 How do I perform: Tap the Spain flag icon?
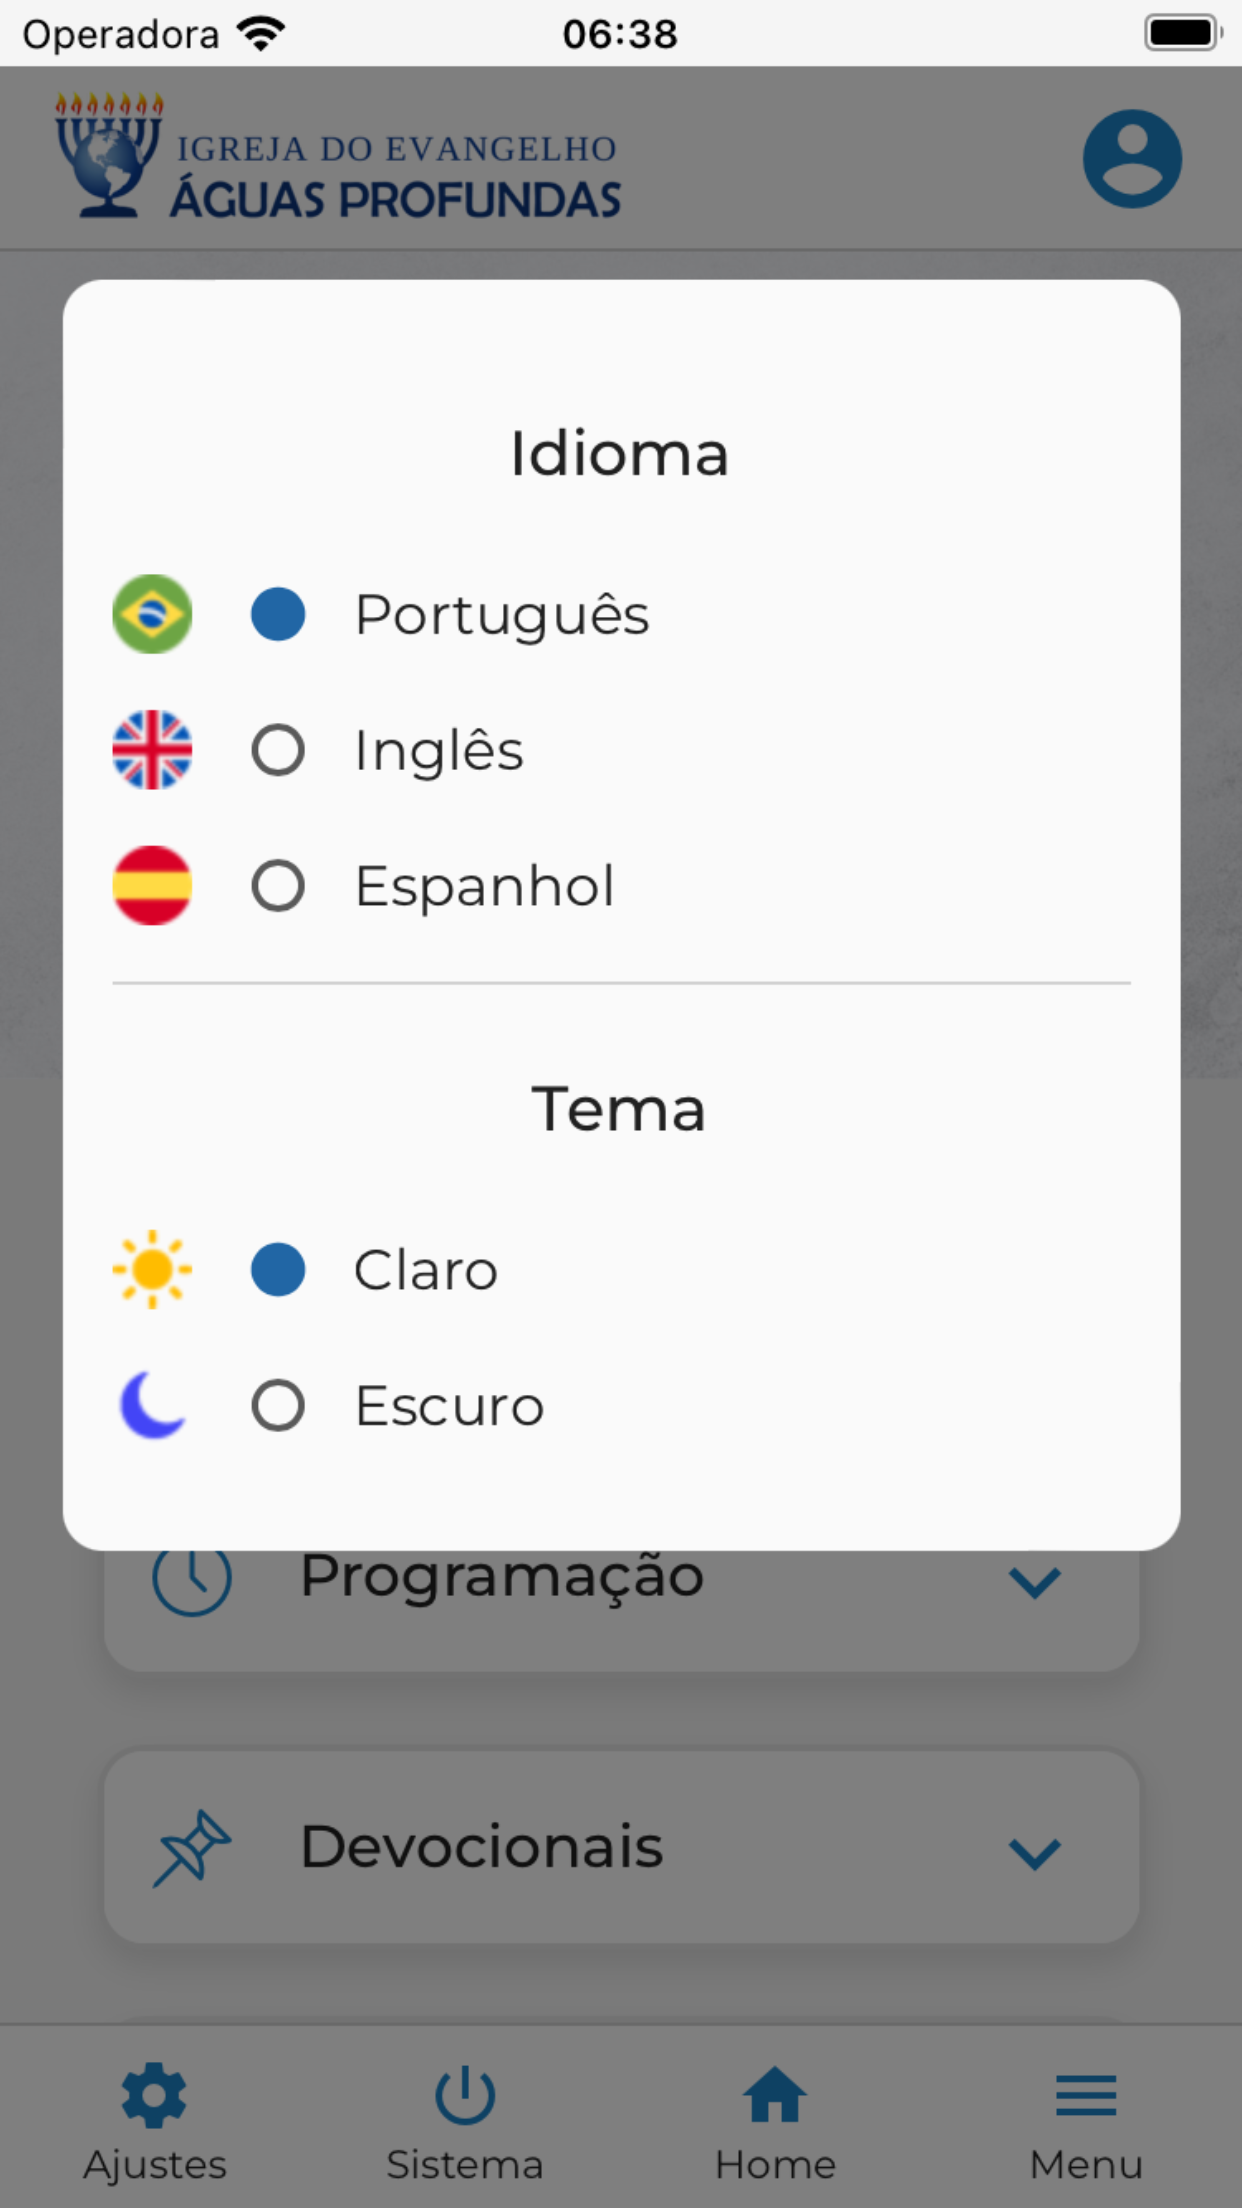point(152,886)
